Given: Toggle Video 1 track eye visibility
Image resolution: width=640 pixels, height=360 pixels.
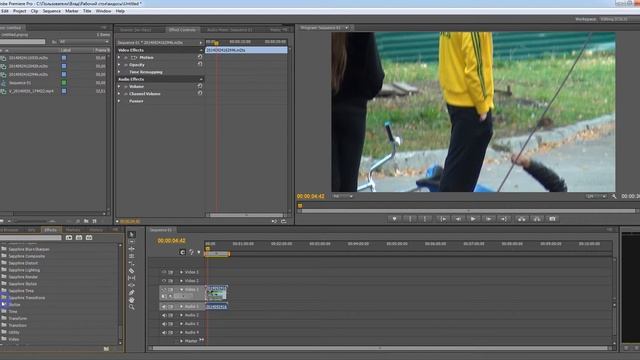Looking at the screenshot, I should 164,290.
